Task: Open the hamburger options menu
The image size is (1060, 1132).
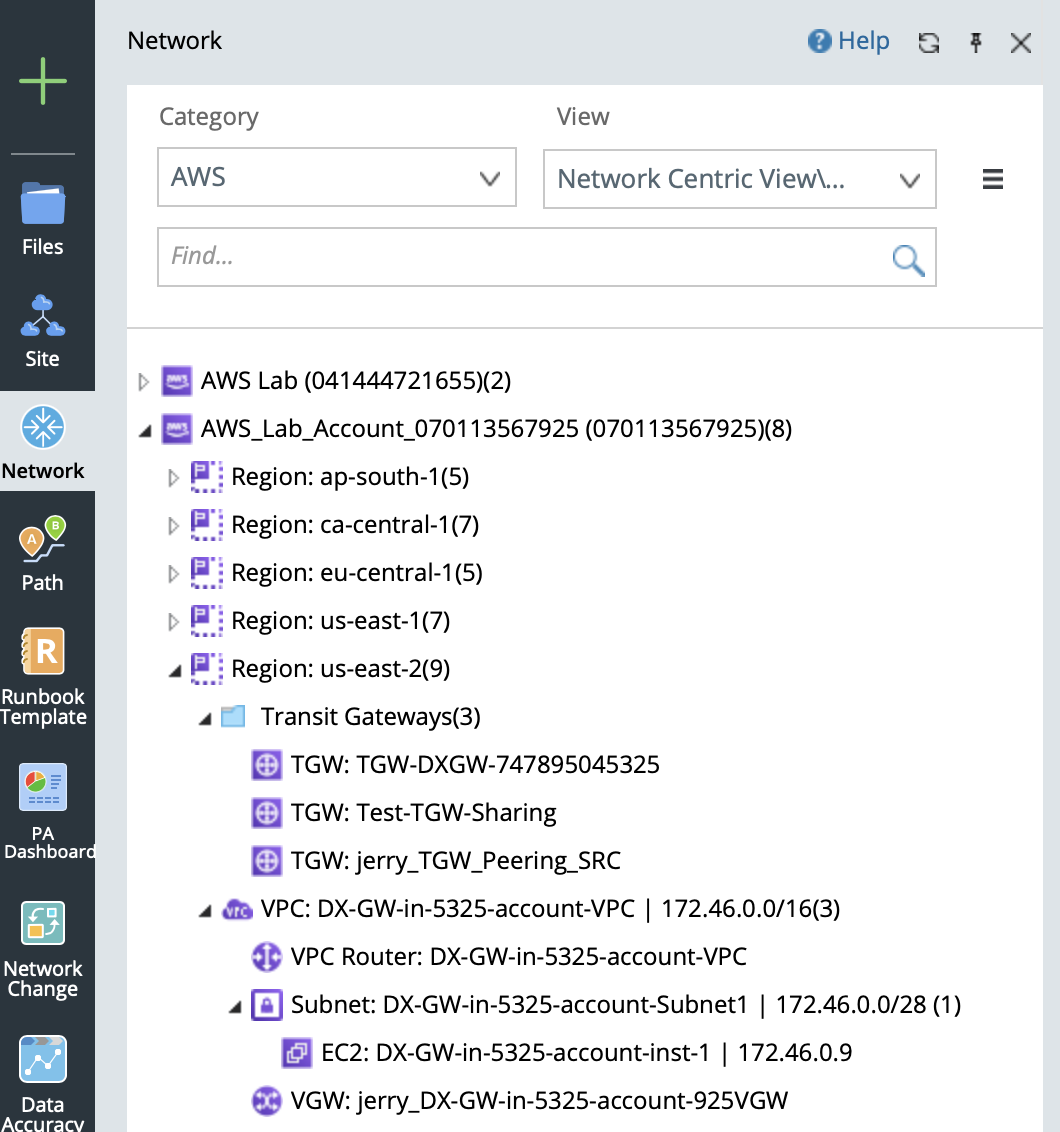Action: coord(992,179)
